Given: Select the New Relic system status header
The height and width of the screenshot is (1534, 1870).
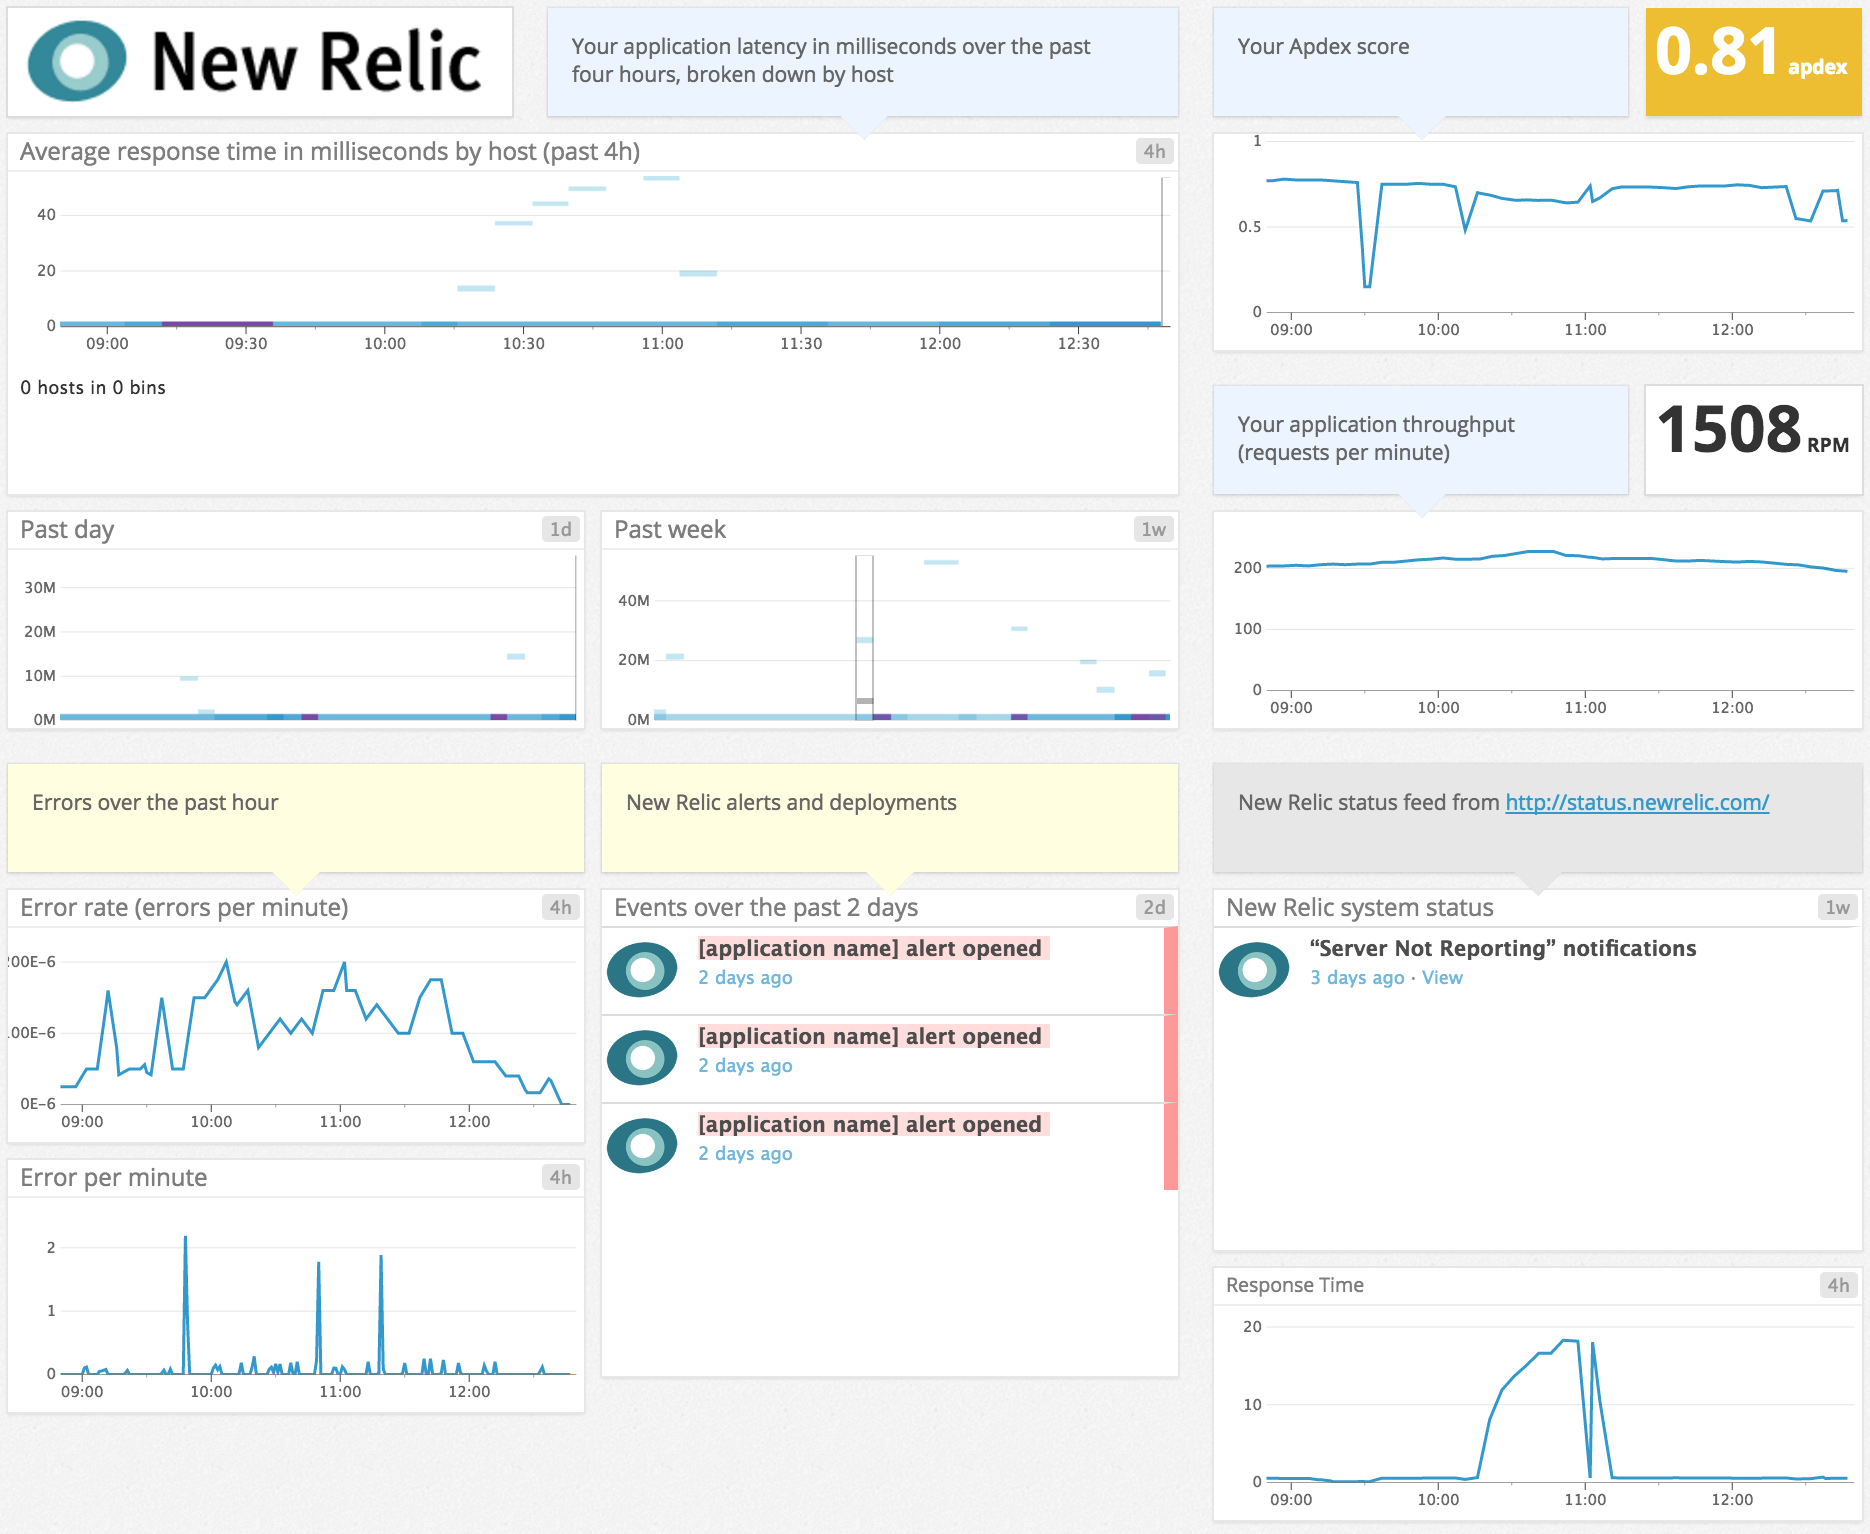Looking at the screenshot, I should click(x=1360, y=907).
